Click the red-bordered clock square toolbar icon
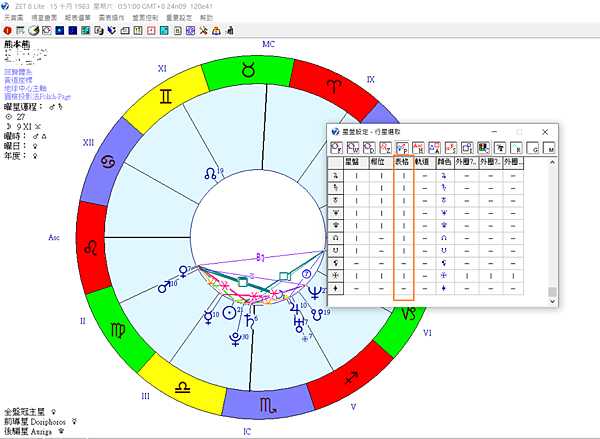 pyautogui.click(x=151, y=31)
